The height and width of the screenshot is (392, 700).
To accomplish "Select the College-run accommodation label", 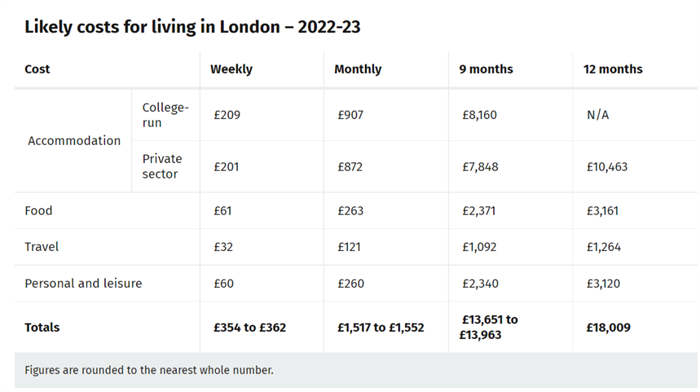I will tap(166, 115).
